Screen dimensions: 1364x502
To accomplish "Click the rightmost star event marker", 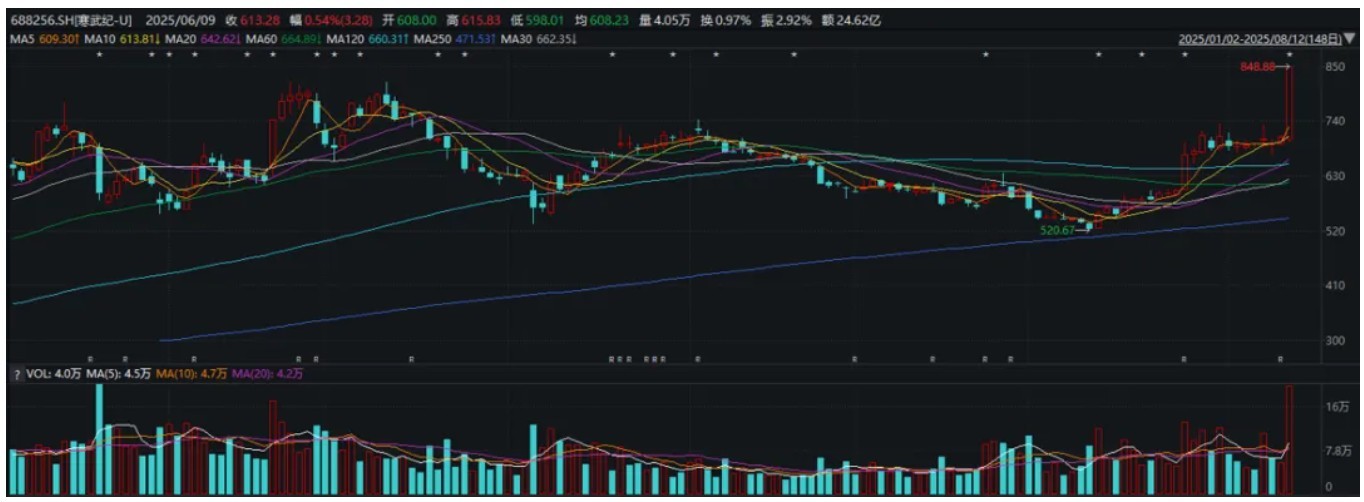I will coord(1289,55).
